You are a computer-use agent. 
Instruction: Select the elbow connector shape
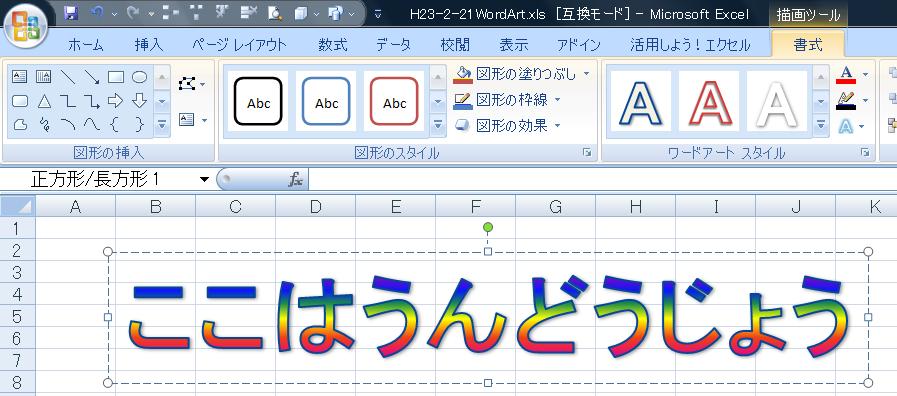tap(68, 101)
